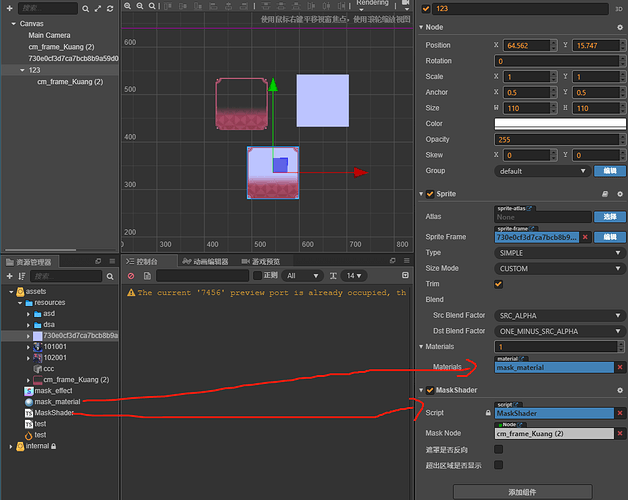This screenshot has height=500, width=628.
Task: Pop out the console panel with its popup icon
Action: [x=392, y=260]
